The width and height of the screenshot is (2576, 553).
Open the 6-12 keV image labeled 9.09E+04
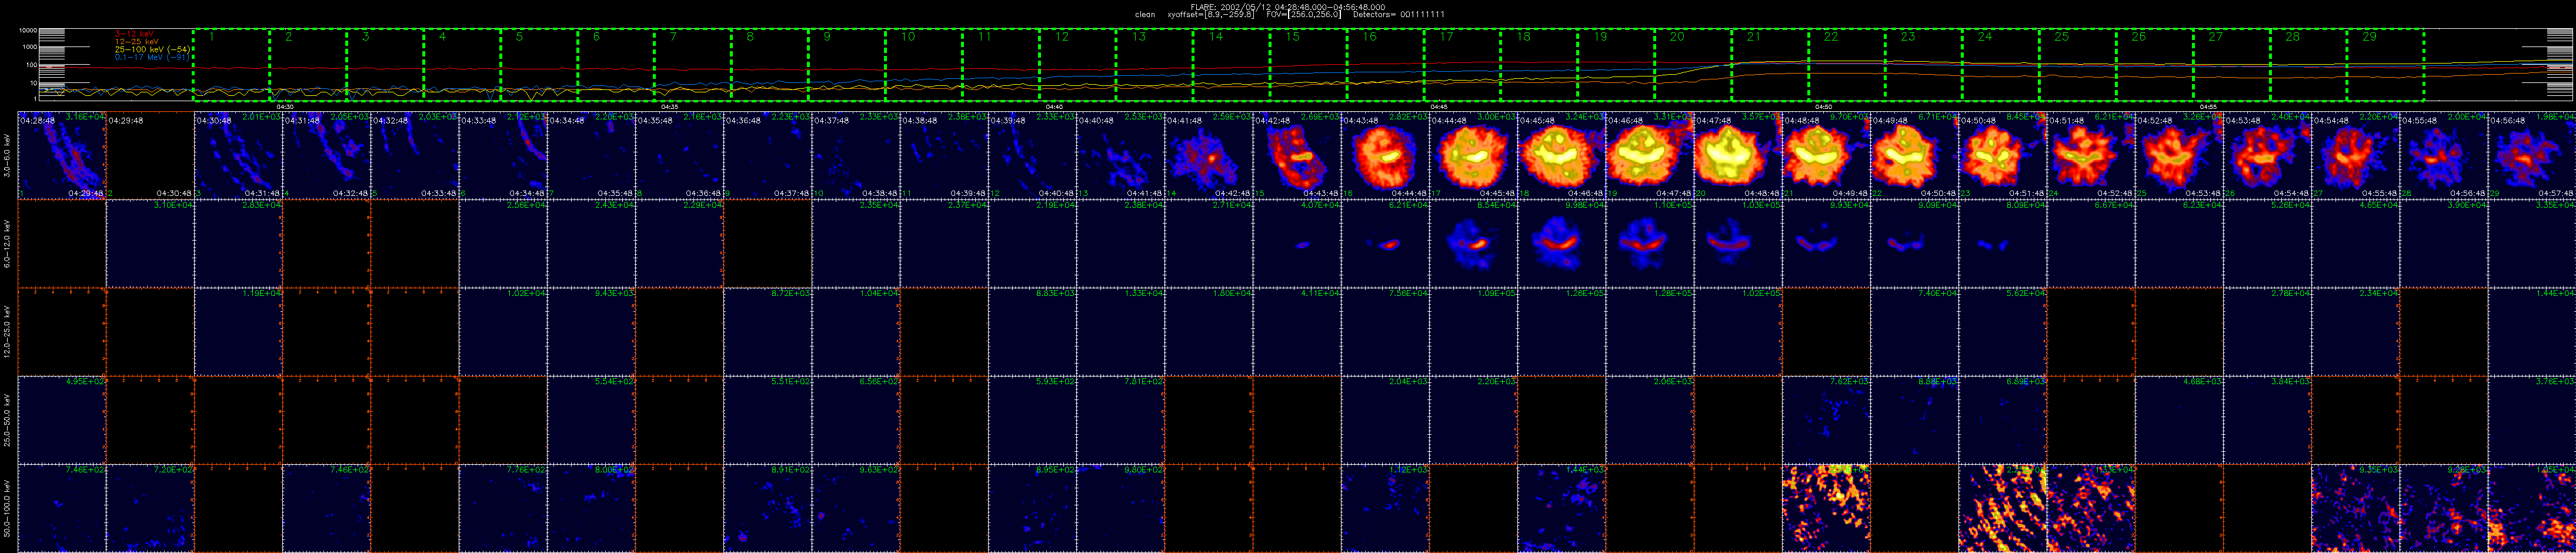point(1913,243)
